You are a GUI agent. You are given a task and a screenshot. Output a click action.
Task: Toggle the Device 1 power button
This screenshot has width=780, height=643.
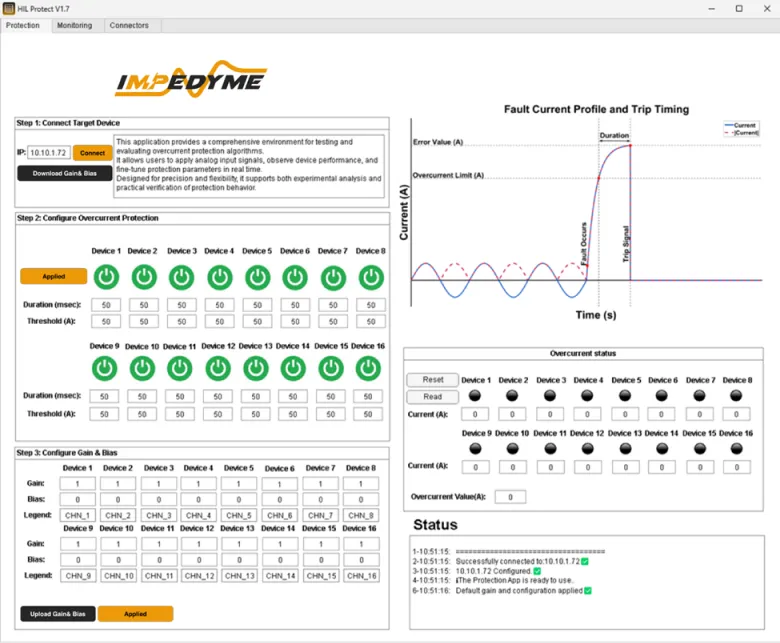click(x=106, y=276)
